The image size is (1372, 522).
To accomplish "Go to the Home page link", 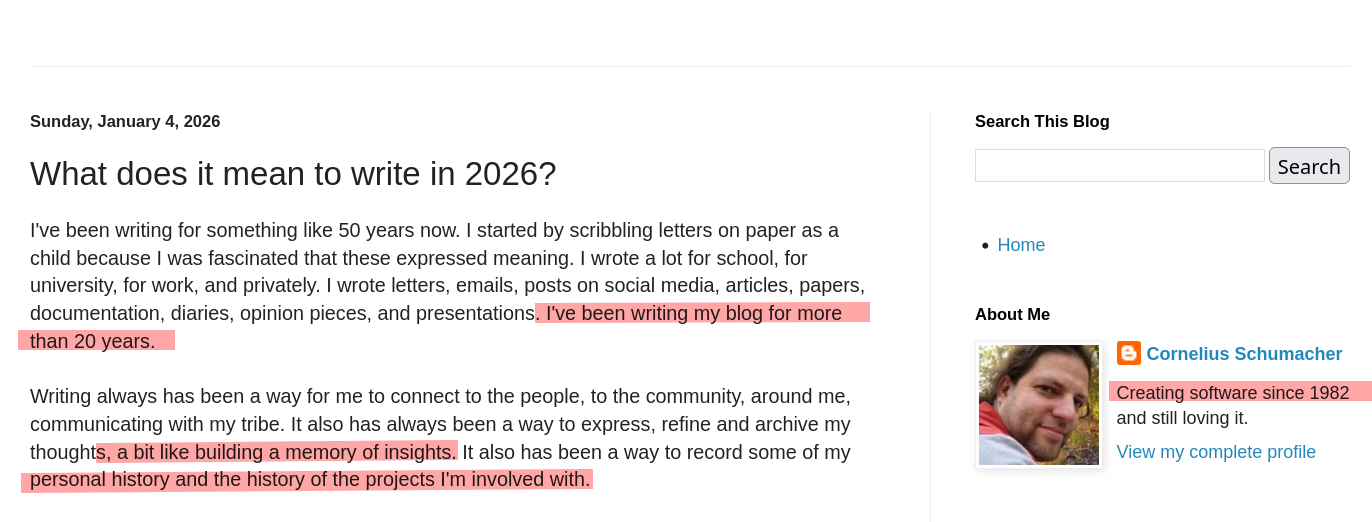I will 1021,245.
